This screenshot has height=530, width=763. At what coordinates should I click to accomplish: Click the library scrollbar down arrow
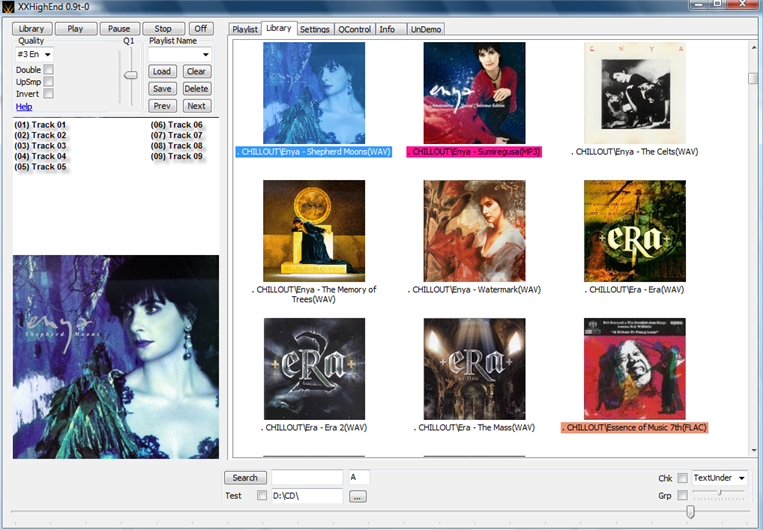pos(753,451)
